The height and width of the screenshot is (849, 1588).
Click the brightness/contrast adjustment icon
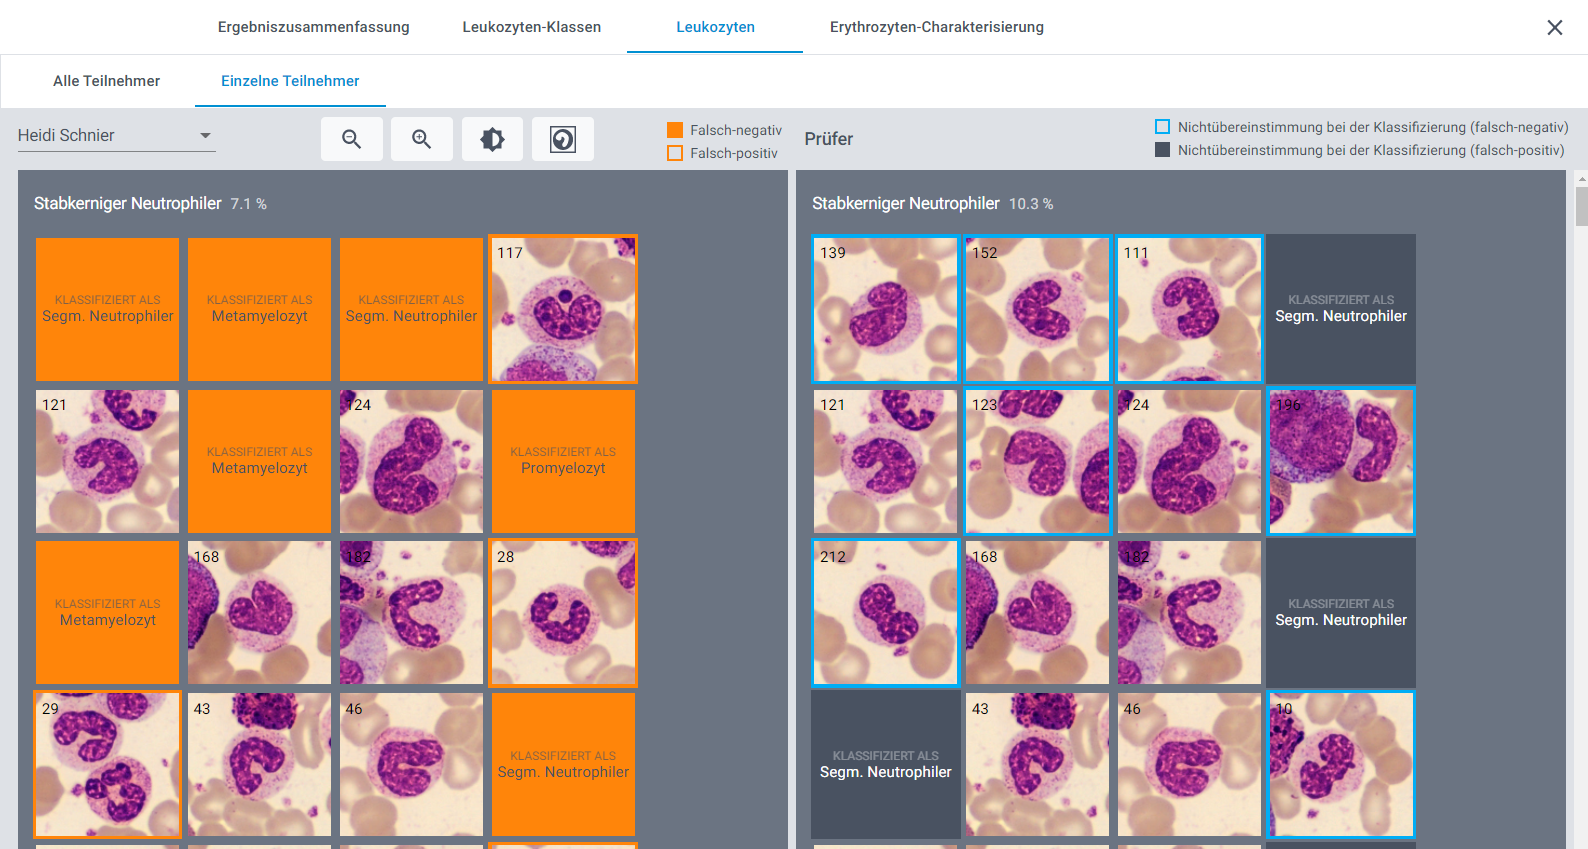point(492,139)
